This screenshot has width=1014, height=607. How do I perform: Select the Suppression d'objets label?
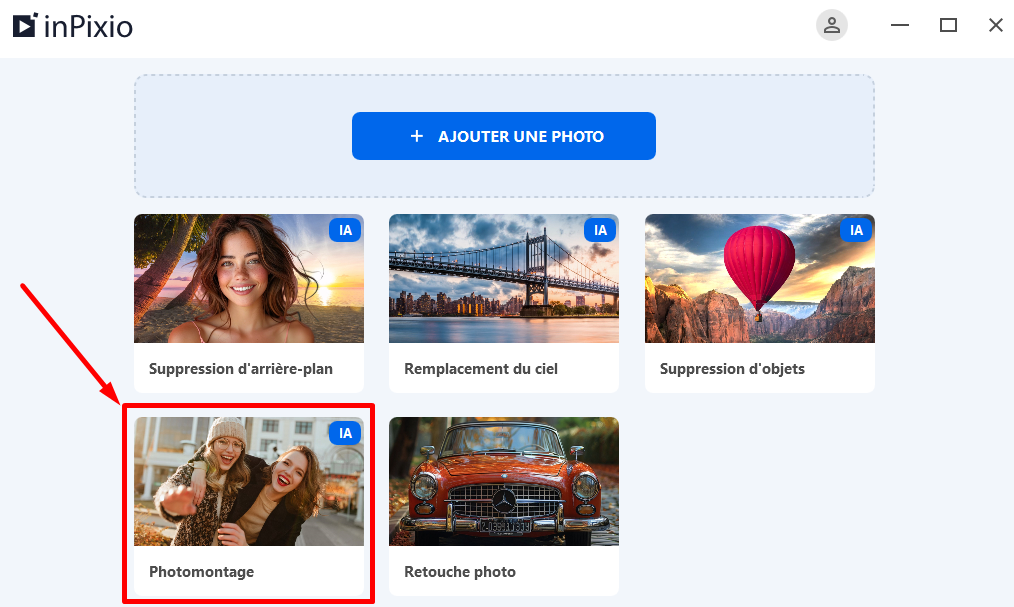tap(732, 368)
